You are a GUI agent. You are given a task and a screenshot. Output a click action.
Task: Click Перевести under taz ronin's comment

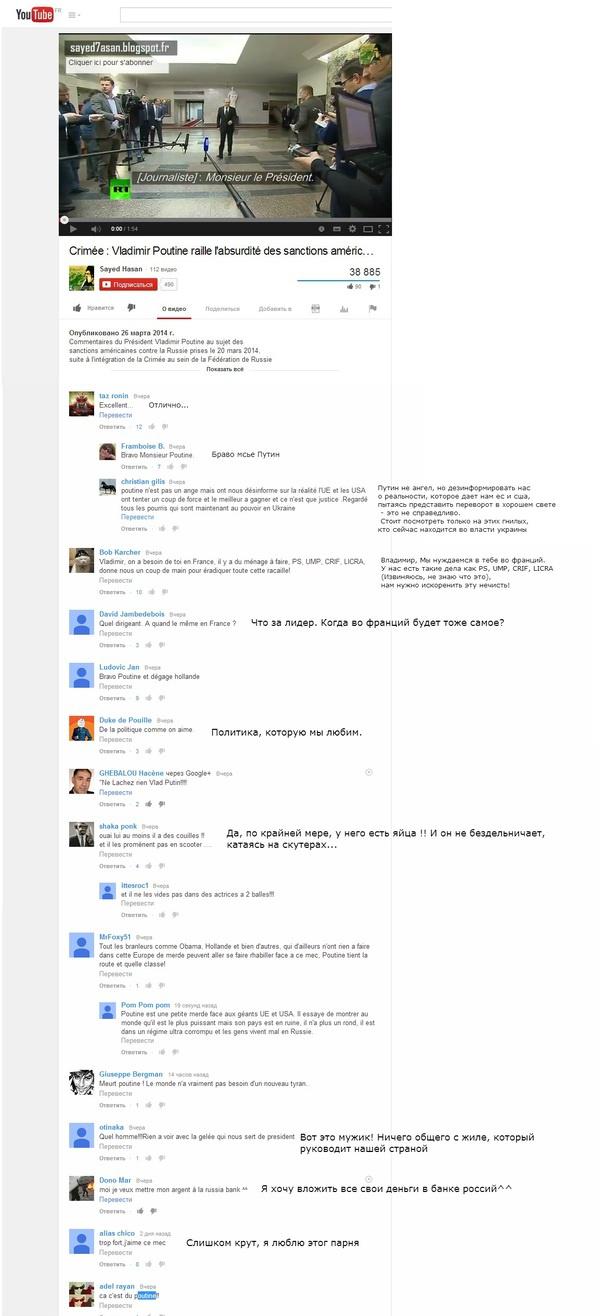[x=116, y=414]
